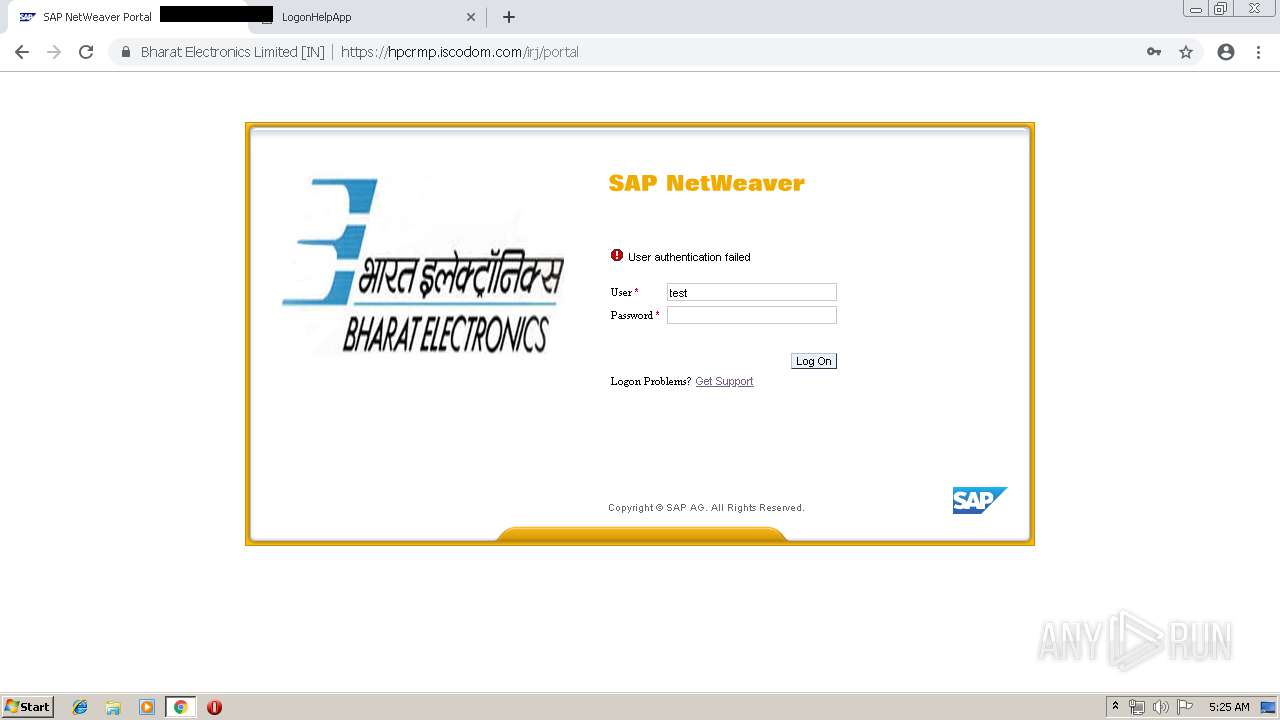Viewport: 1280px width, 720px height.
Task: Click the address bar URL
Action: 460,52
